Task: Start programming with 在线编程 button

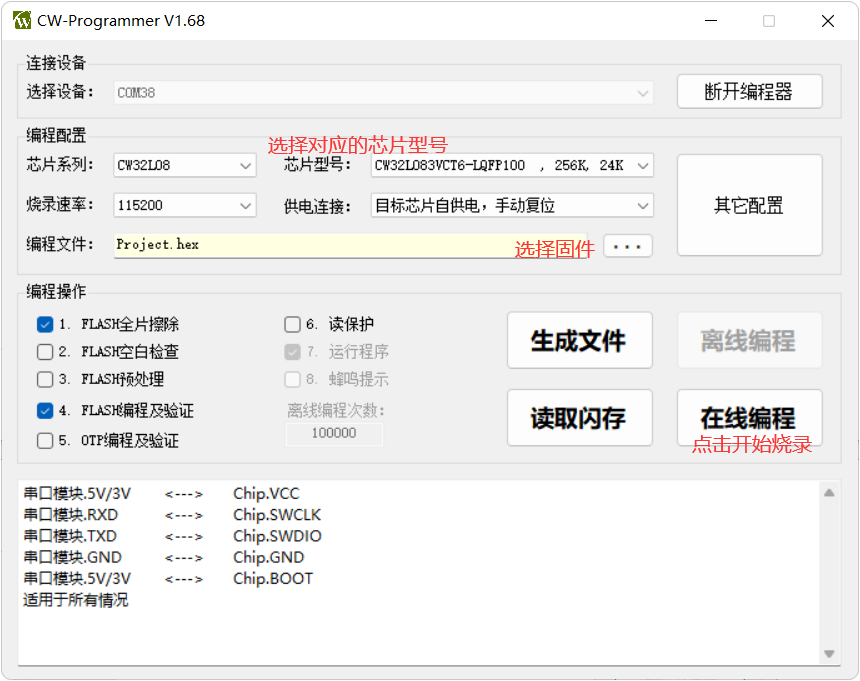Action: coord(749,418)
